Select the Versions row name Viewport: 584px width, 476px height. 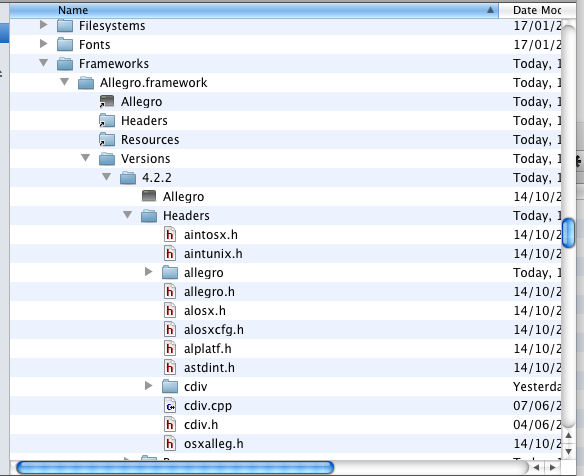[x=146, y=159]
